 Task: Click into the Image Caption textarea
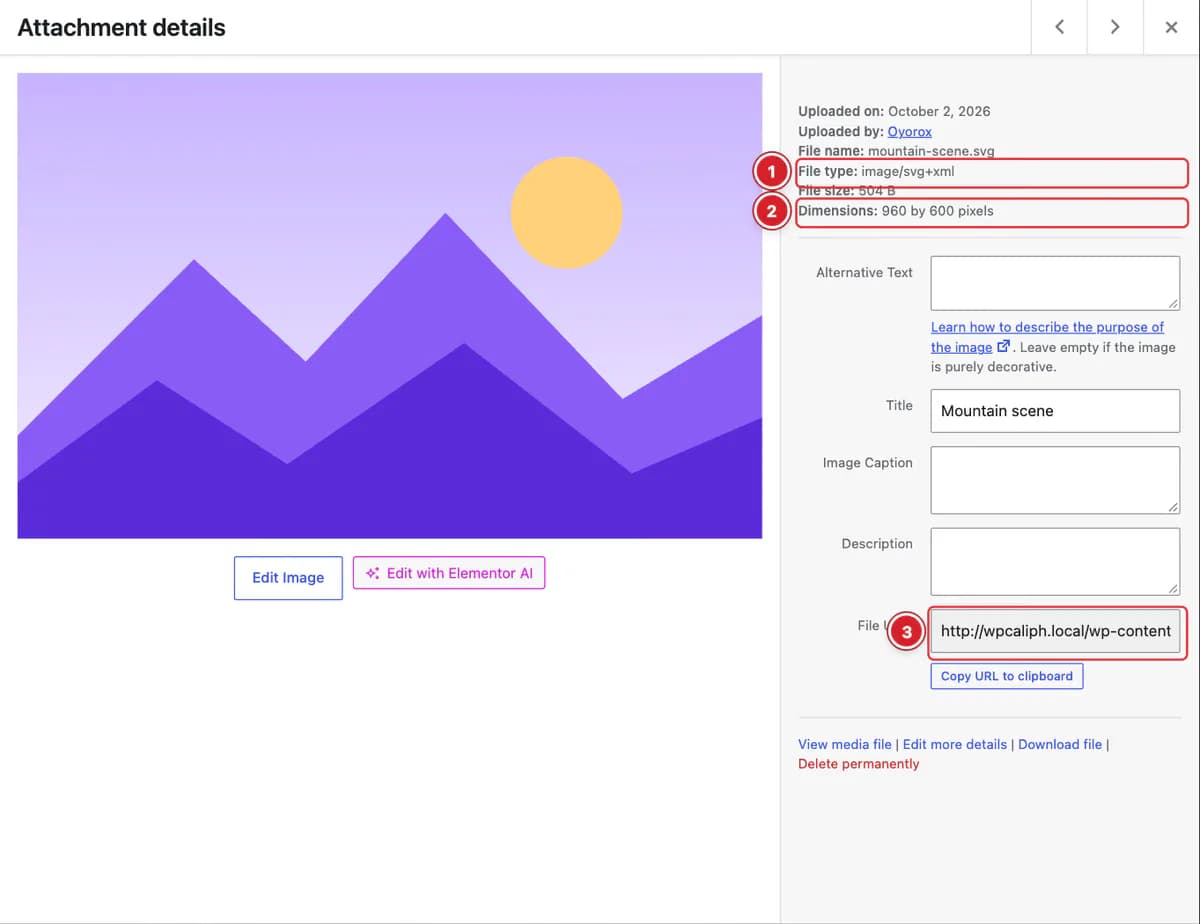[x=1055, y=480]
